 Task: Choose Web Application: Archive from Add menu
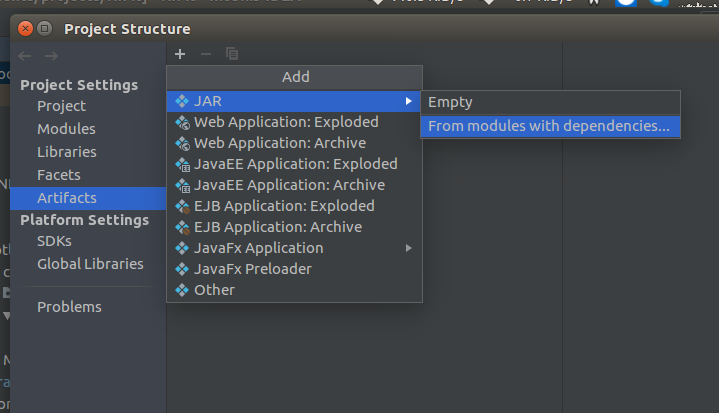[280, 143]
